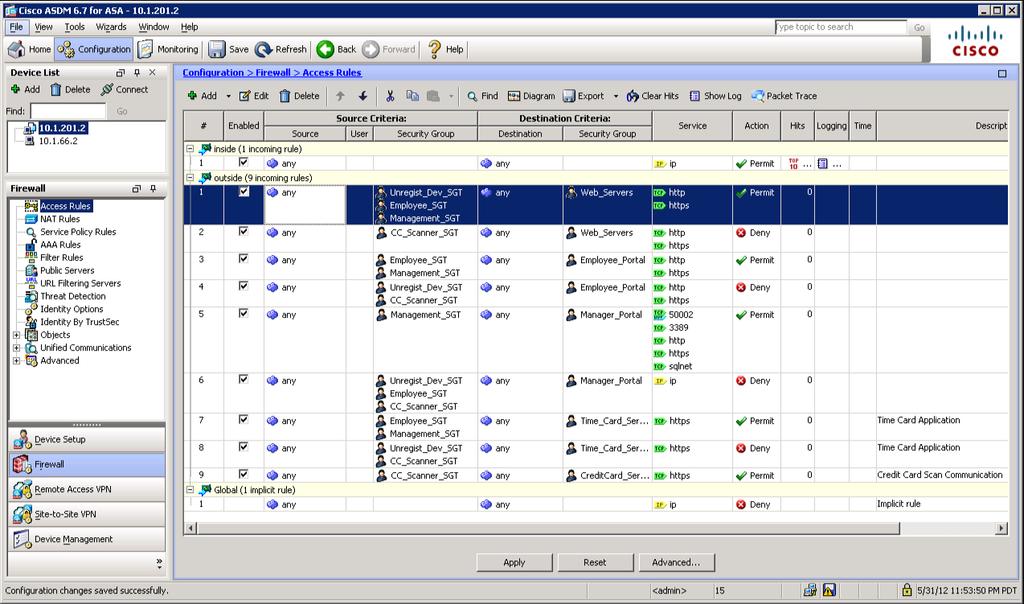
Task: Open Site-to-Site VPN section
Action: click(x=87, y=514)
